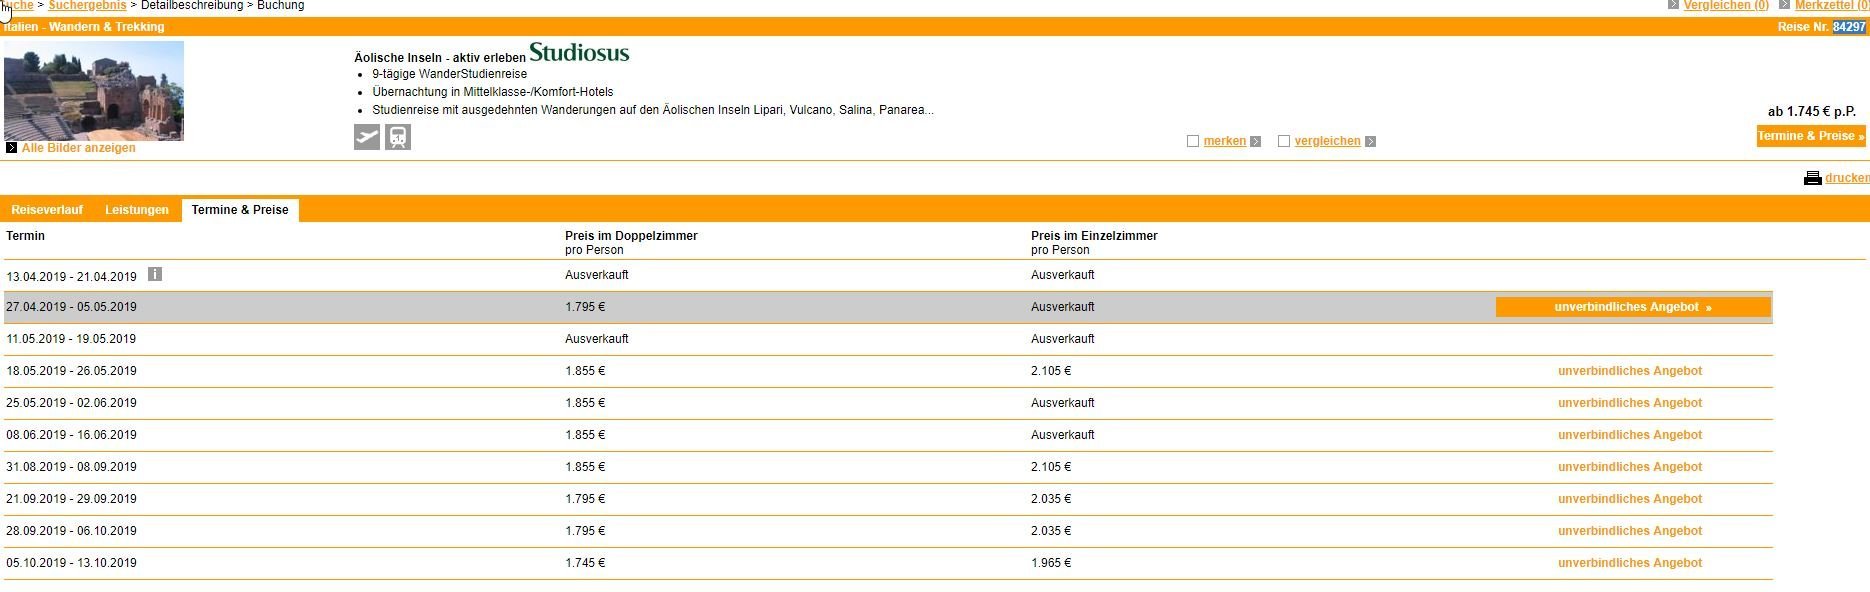
Task: Click arrow icon before Vergleichen (0)
Action: tap(1673, 5)
